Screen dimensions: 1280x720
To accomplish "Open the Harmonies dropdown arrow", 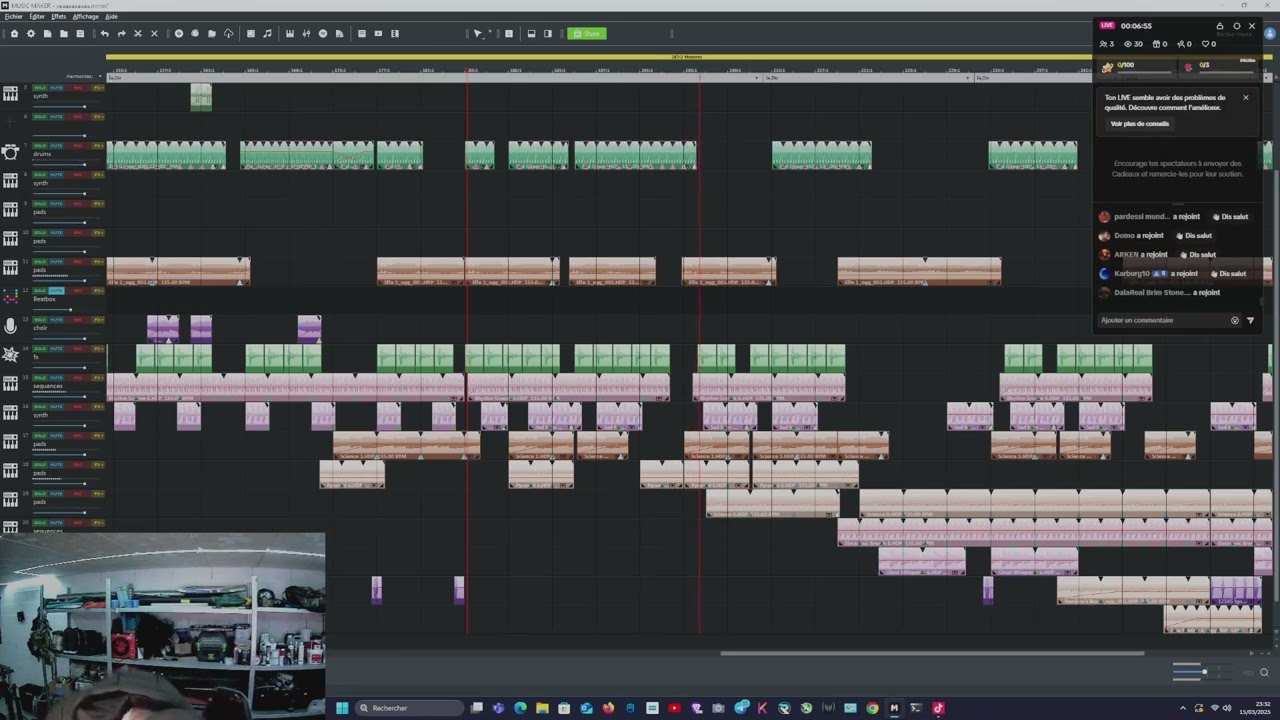I will pyautogui.click(x=100, y=76).
